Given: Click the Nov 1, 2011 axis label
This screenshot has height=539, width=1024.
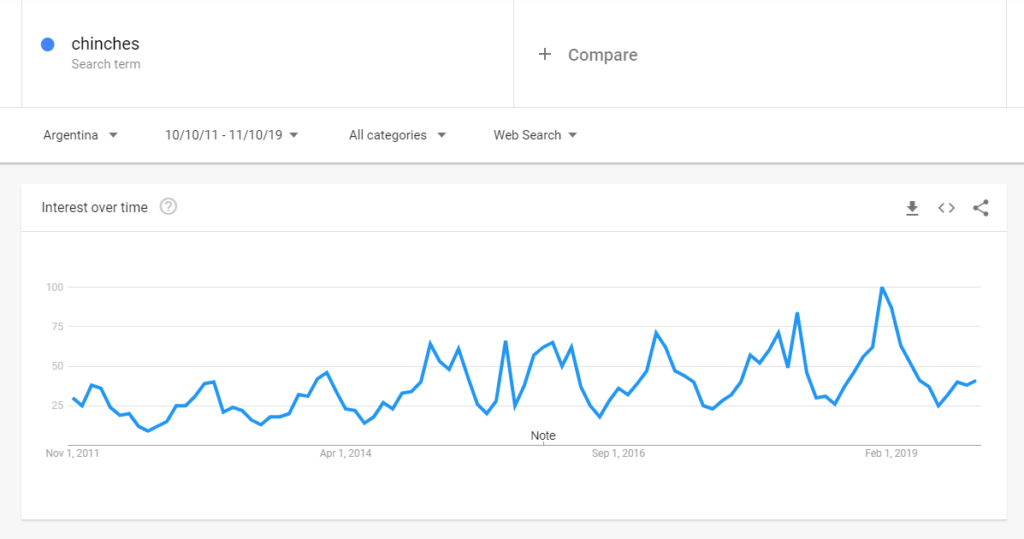Looking at the screenshot, I should 72,453.
